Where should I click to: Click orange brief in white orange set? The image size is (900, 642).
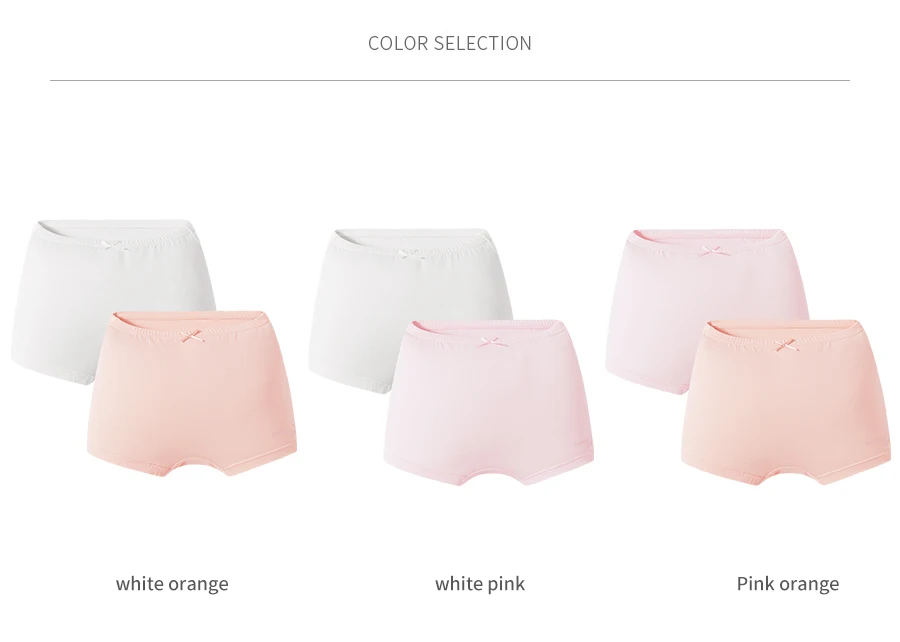point(192,394)
